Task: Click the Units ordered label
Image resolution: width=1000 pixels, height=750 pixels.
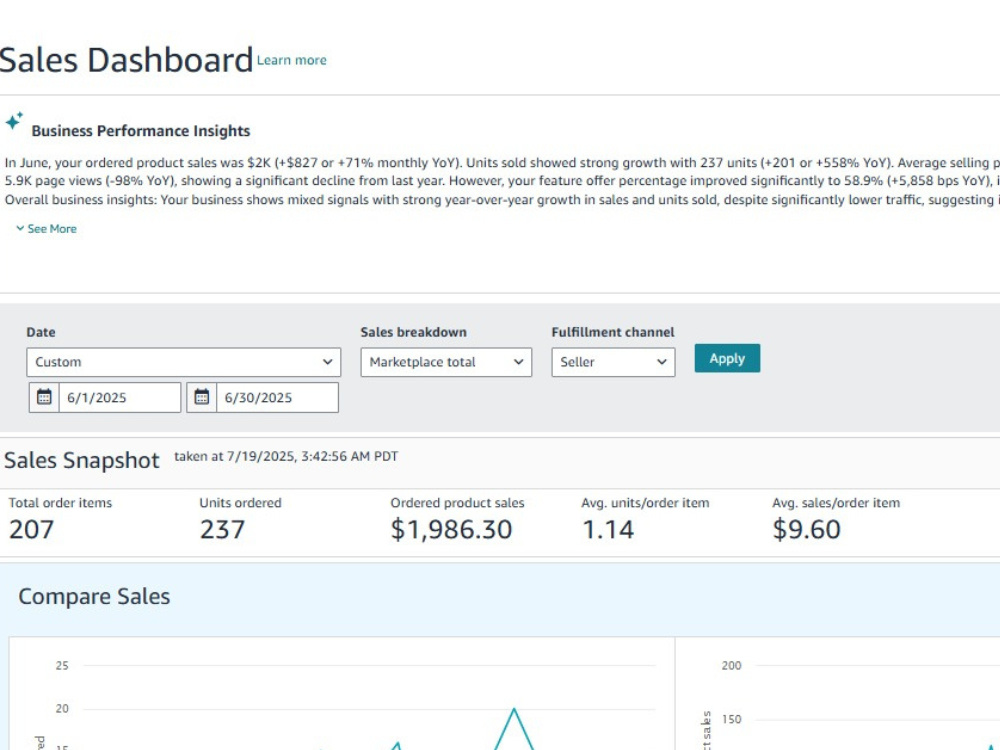Action: 240,503
